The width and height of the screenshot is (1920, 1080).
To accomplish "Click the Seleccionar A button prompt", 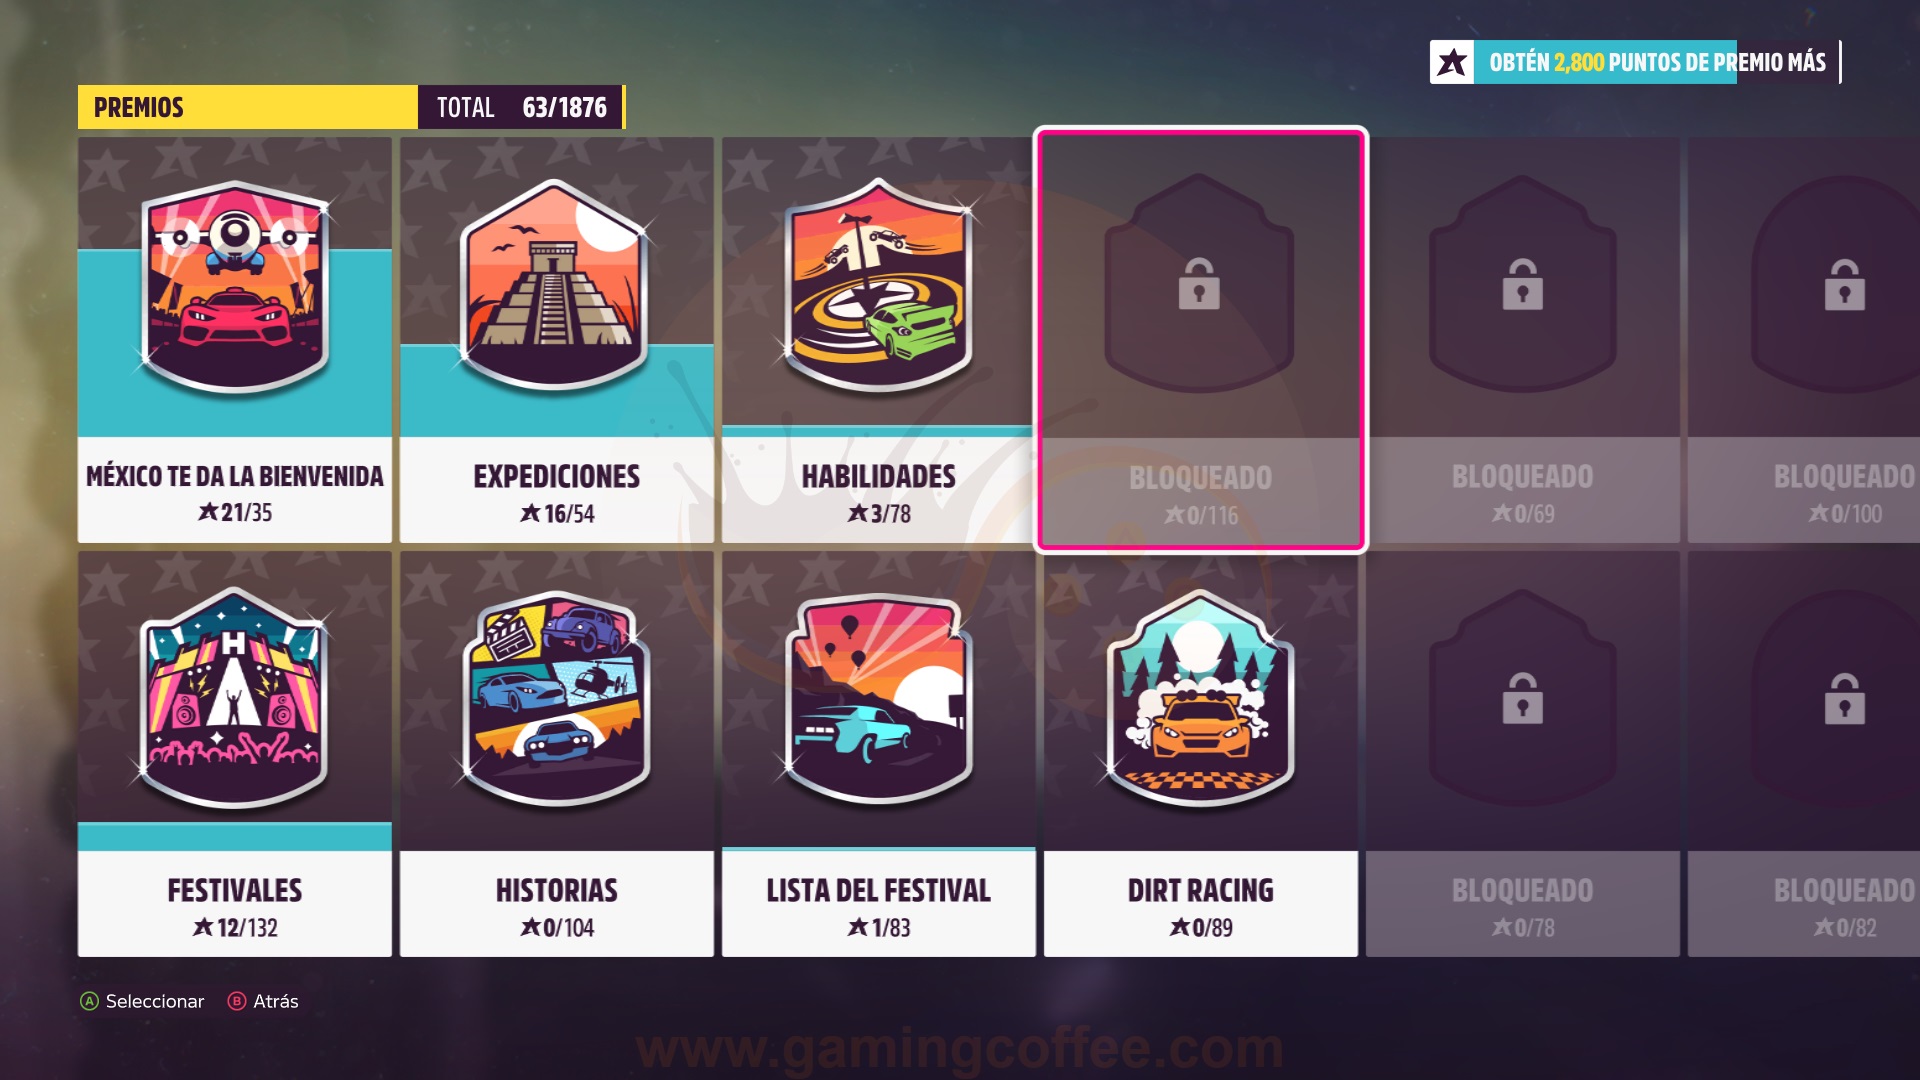I will [x=142, y=1001].
